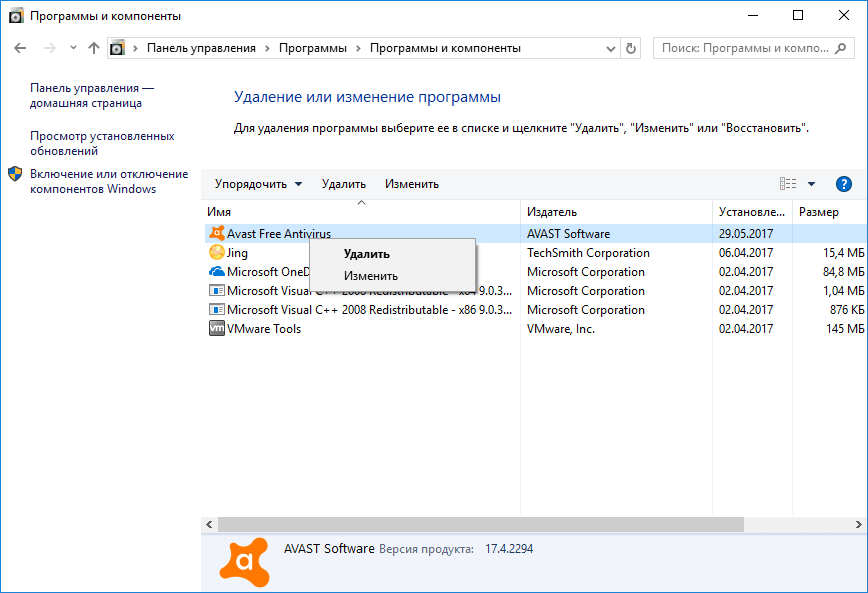Click Панель управления in the breadcrumb
868x593 pixels.
point(201,48)
